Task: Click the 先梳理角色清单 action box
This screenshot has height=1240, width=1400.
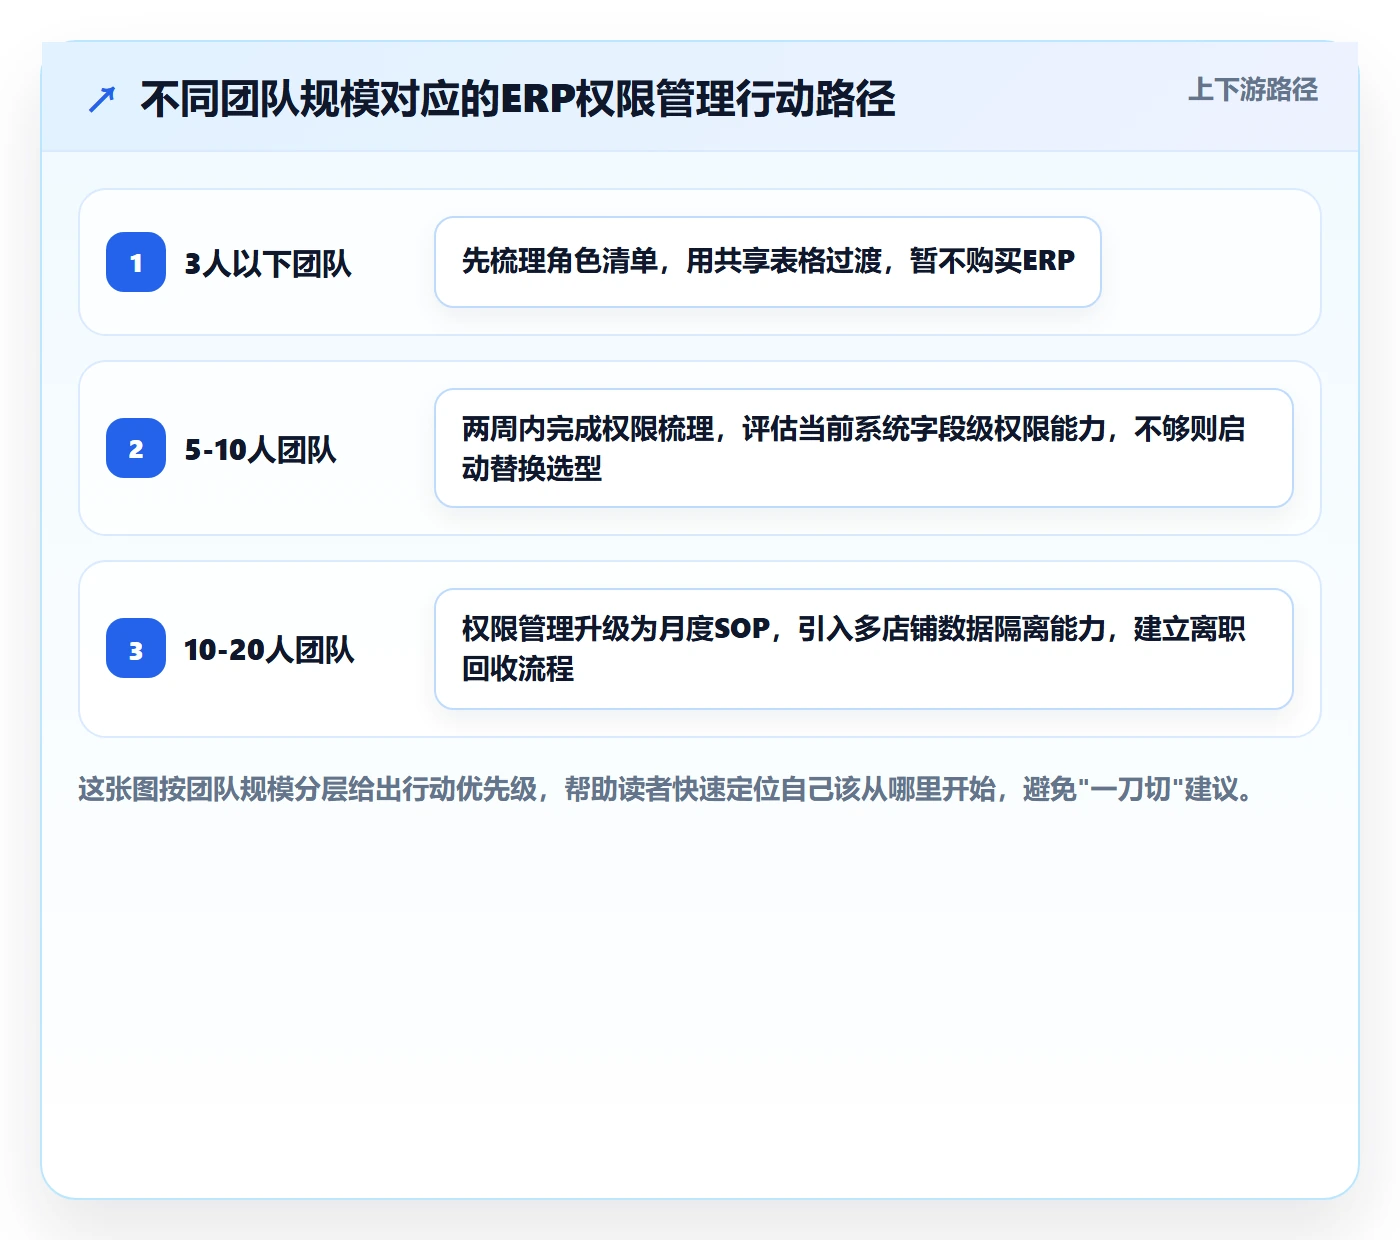Action: 768,262
